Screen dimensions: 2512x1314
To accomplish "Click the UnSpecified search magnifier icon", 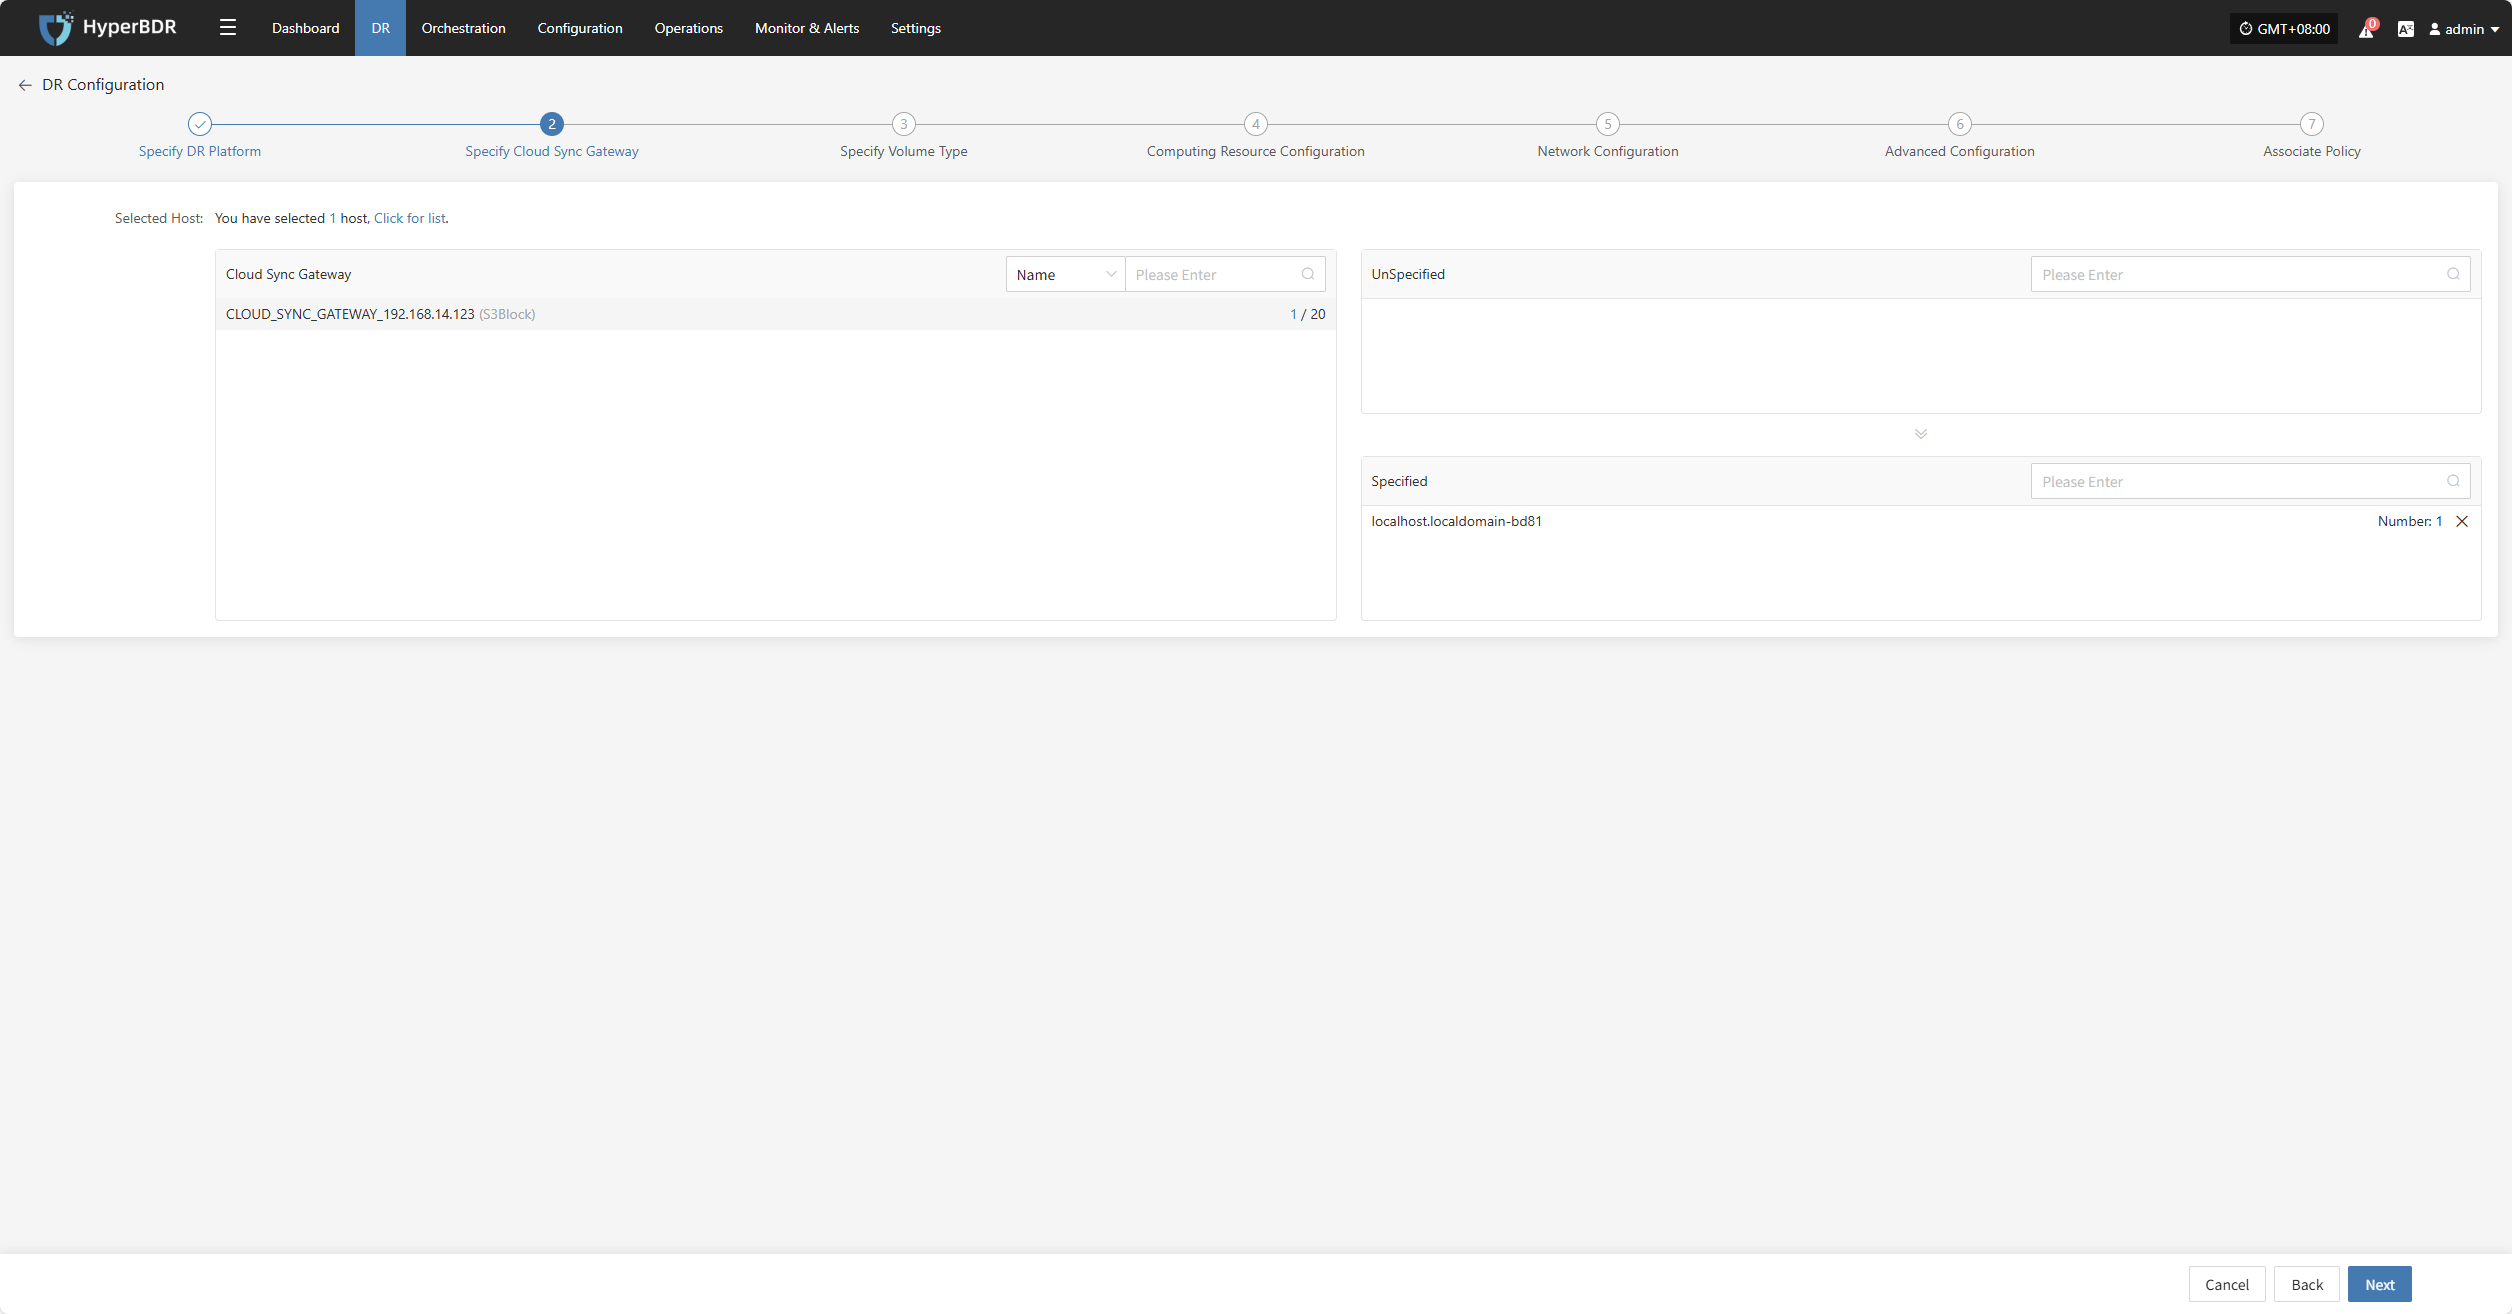I will pos(2453,274).
